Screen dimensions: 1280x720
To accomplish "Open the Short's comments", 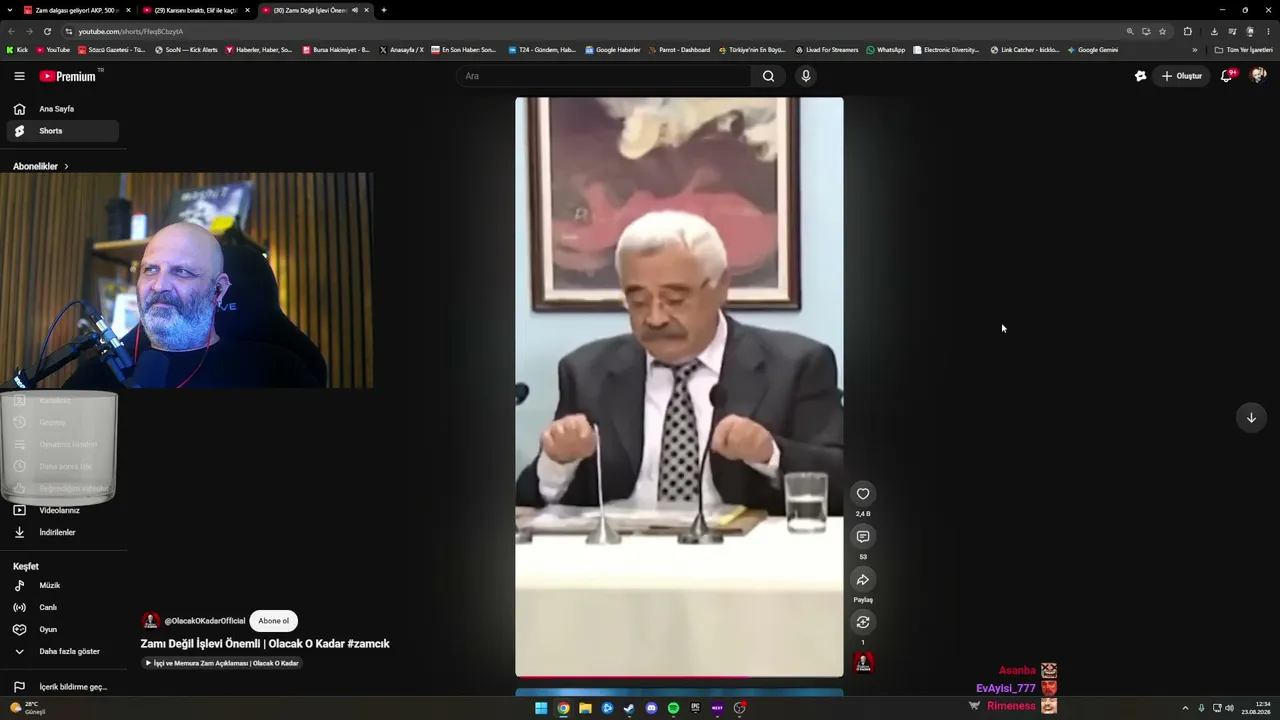I will 863,537.
